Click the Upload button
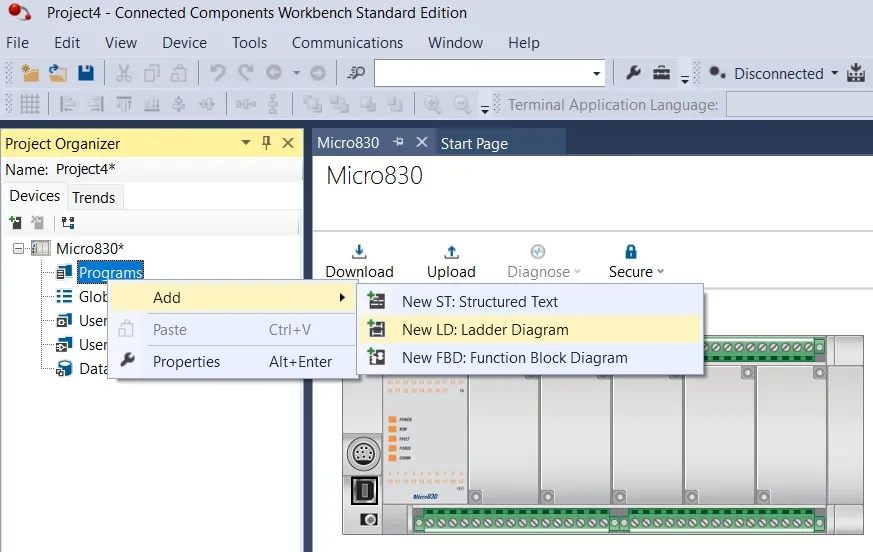 pos(451,261)
